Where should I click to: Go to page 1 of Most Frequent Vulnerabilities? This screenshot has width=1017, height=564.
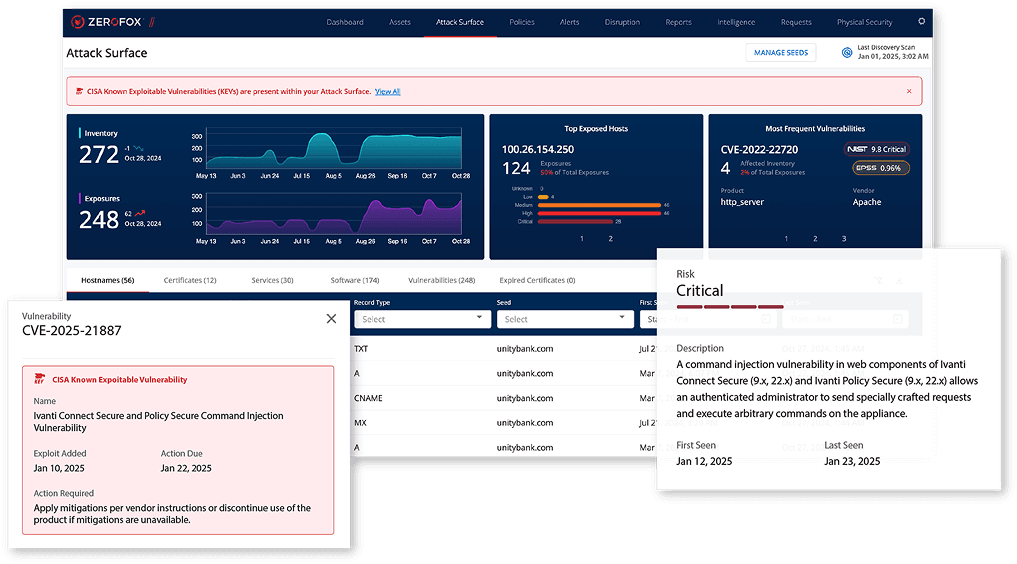pos(786,239)
